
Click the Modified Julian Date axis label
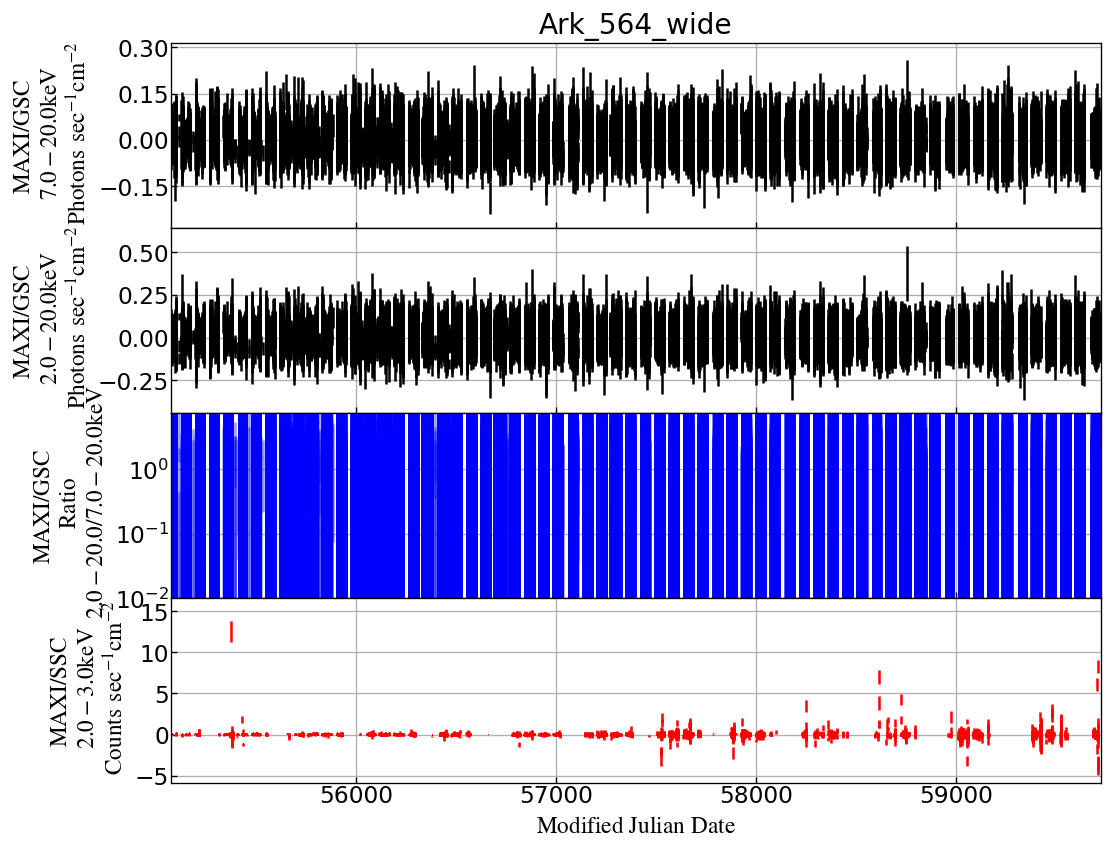pos(635,826)
